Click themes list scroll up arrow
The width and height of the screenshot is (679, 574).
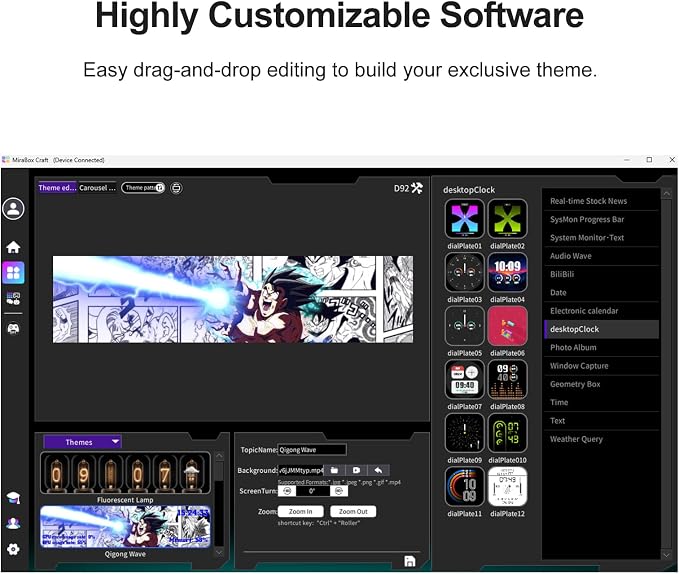219,456
